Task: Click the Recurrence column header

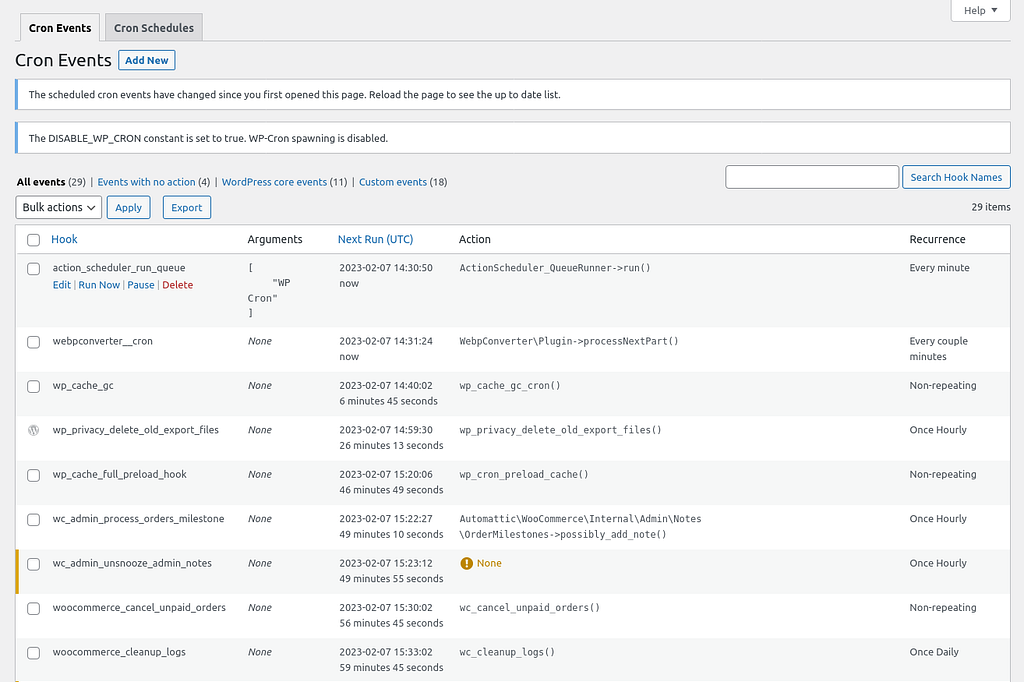Action: (937, 239)
